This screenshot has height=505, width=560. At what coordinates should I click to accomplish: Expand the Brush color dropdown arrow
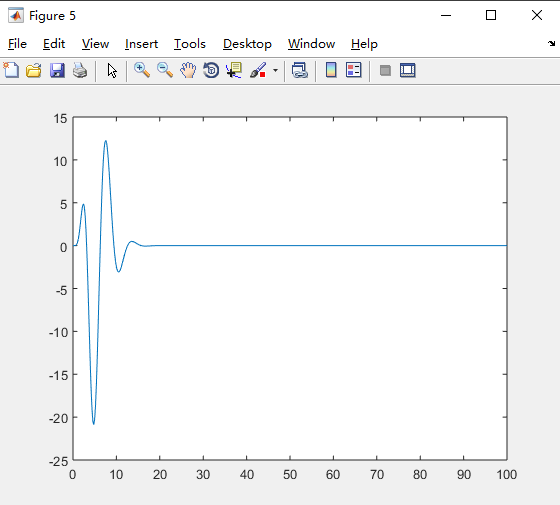[275, 70]
